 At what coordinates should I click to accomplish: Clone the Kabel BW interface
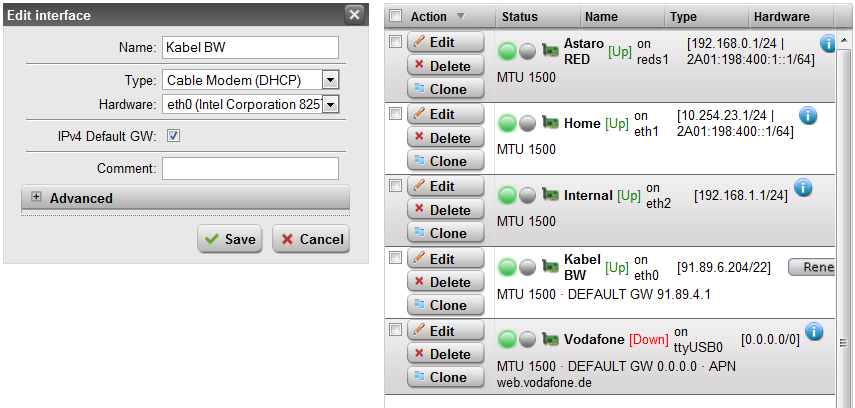tap(445, 305)
